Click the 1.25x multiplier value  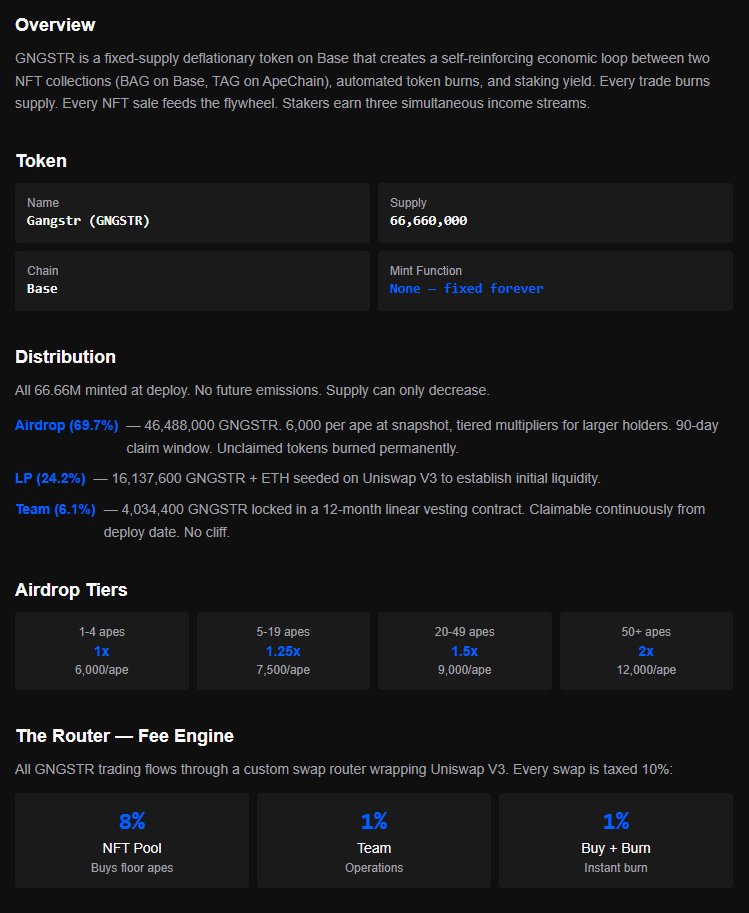point(283,651)
